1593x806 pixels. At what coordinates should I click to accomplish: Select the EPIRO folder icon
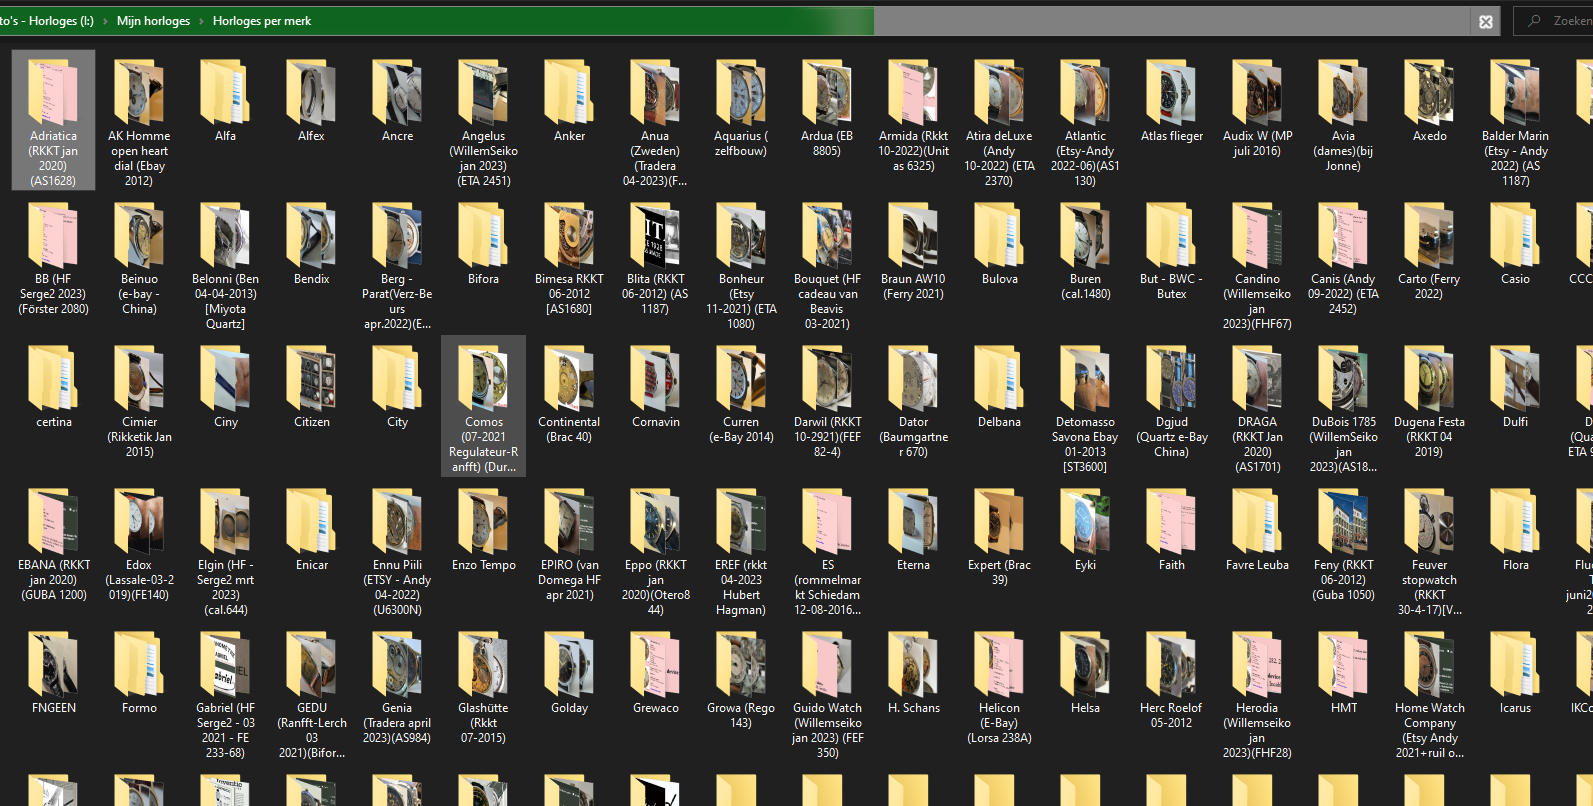pos(569,521)
